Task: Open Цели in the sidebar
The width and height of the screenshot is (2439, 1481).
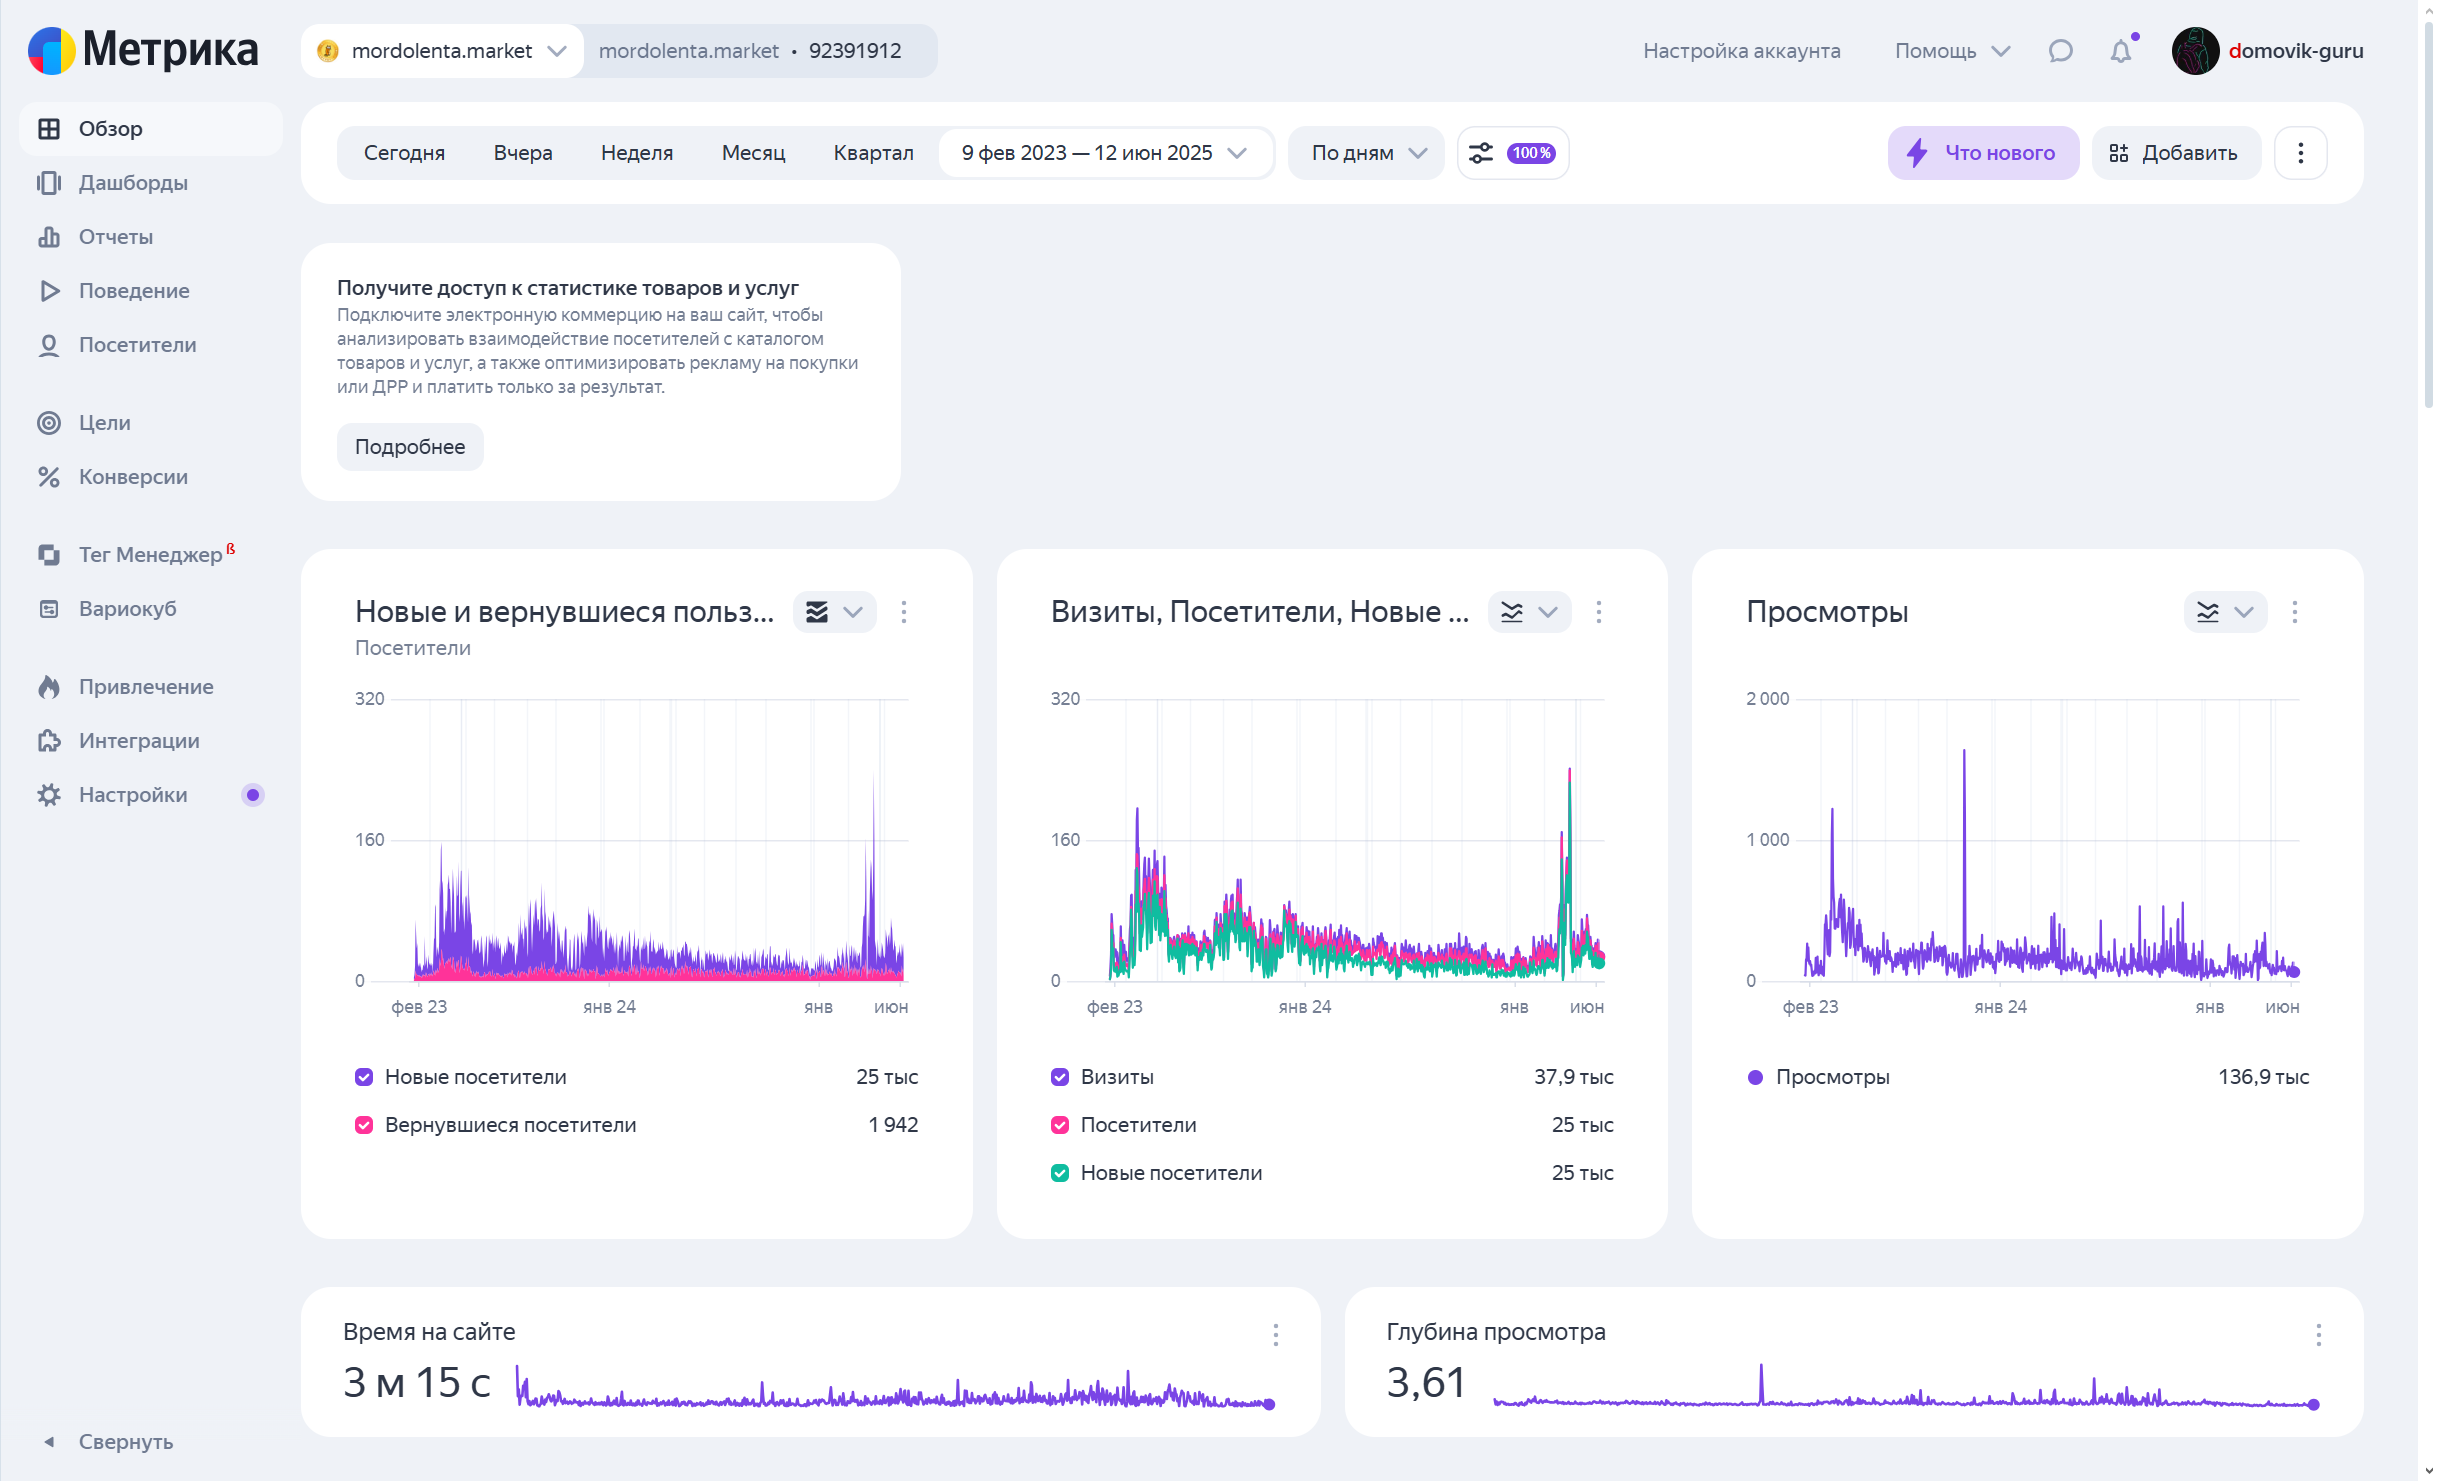Action: [104, 423]
